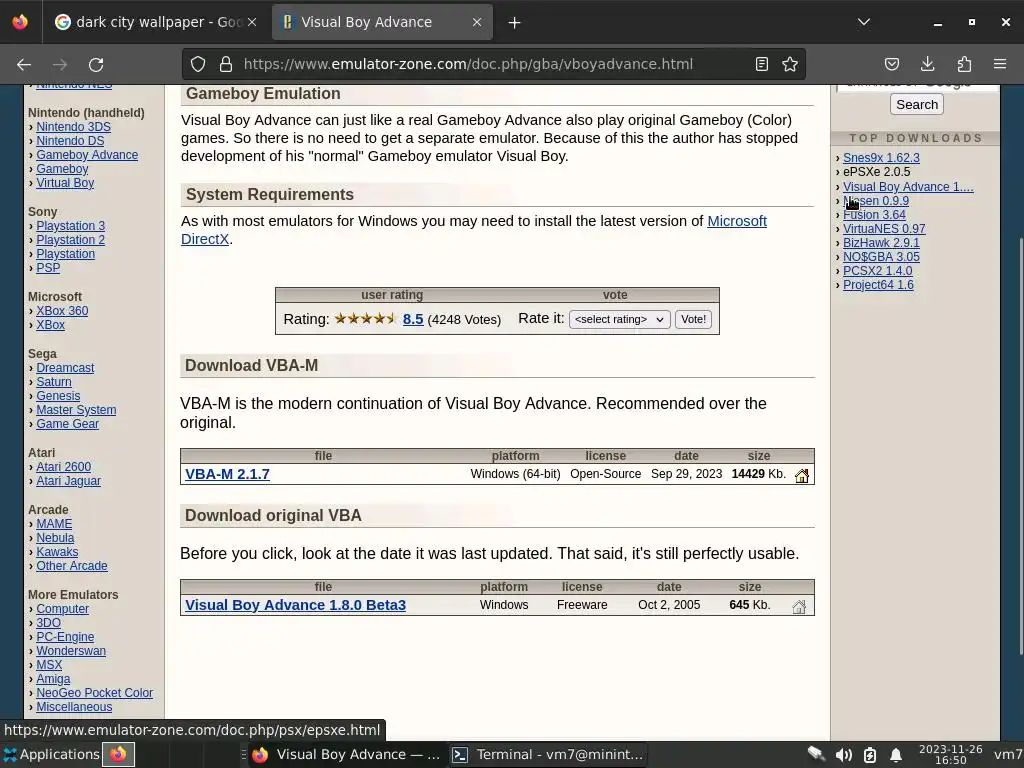Click the power manager battery tray icon
This screenshot has width=1024, height=768.
870,755
